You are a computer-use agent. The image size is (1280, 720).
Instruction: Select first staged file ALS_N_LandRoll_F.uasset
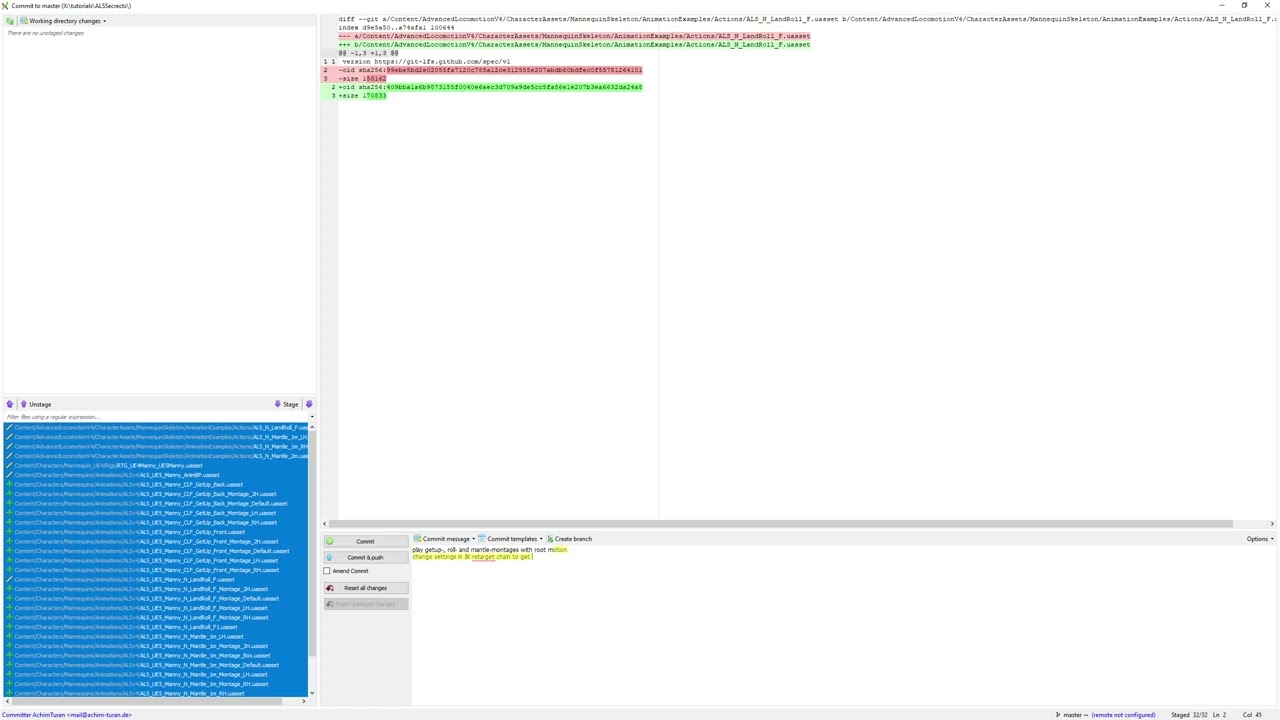coord(156,428)
